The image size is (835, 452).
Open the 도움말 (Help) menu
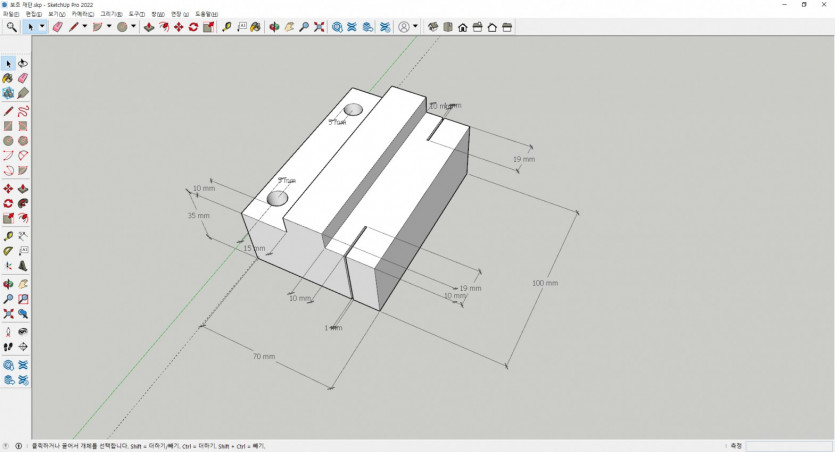click(207, 14)
